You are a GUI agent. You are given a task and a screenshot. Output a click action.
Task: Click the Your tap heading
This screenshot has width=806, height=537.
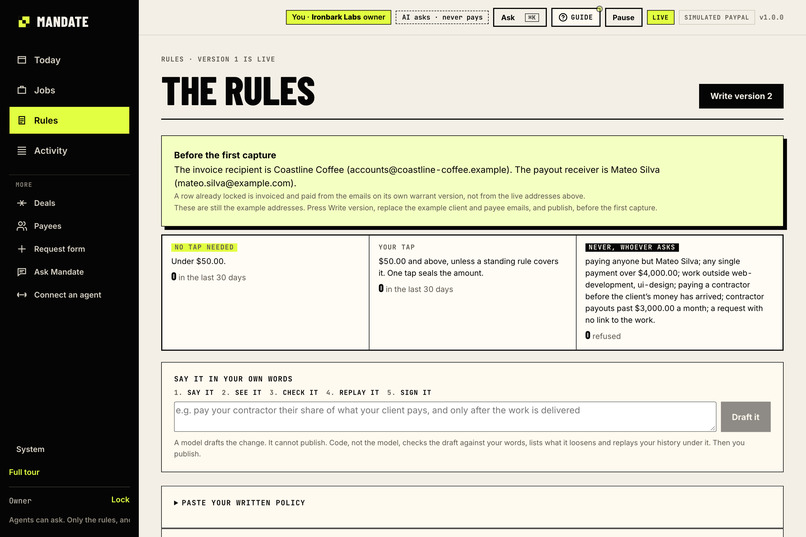[396, 247]
